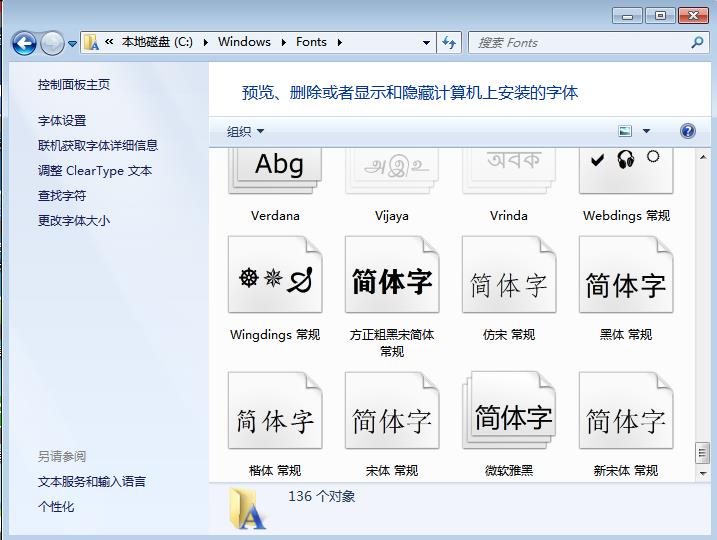717x540 pixels.
Task: Click the 本地磁盘 (C:) breadcrumb segment
Action: coord(157,42)
